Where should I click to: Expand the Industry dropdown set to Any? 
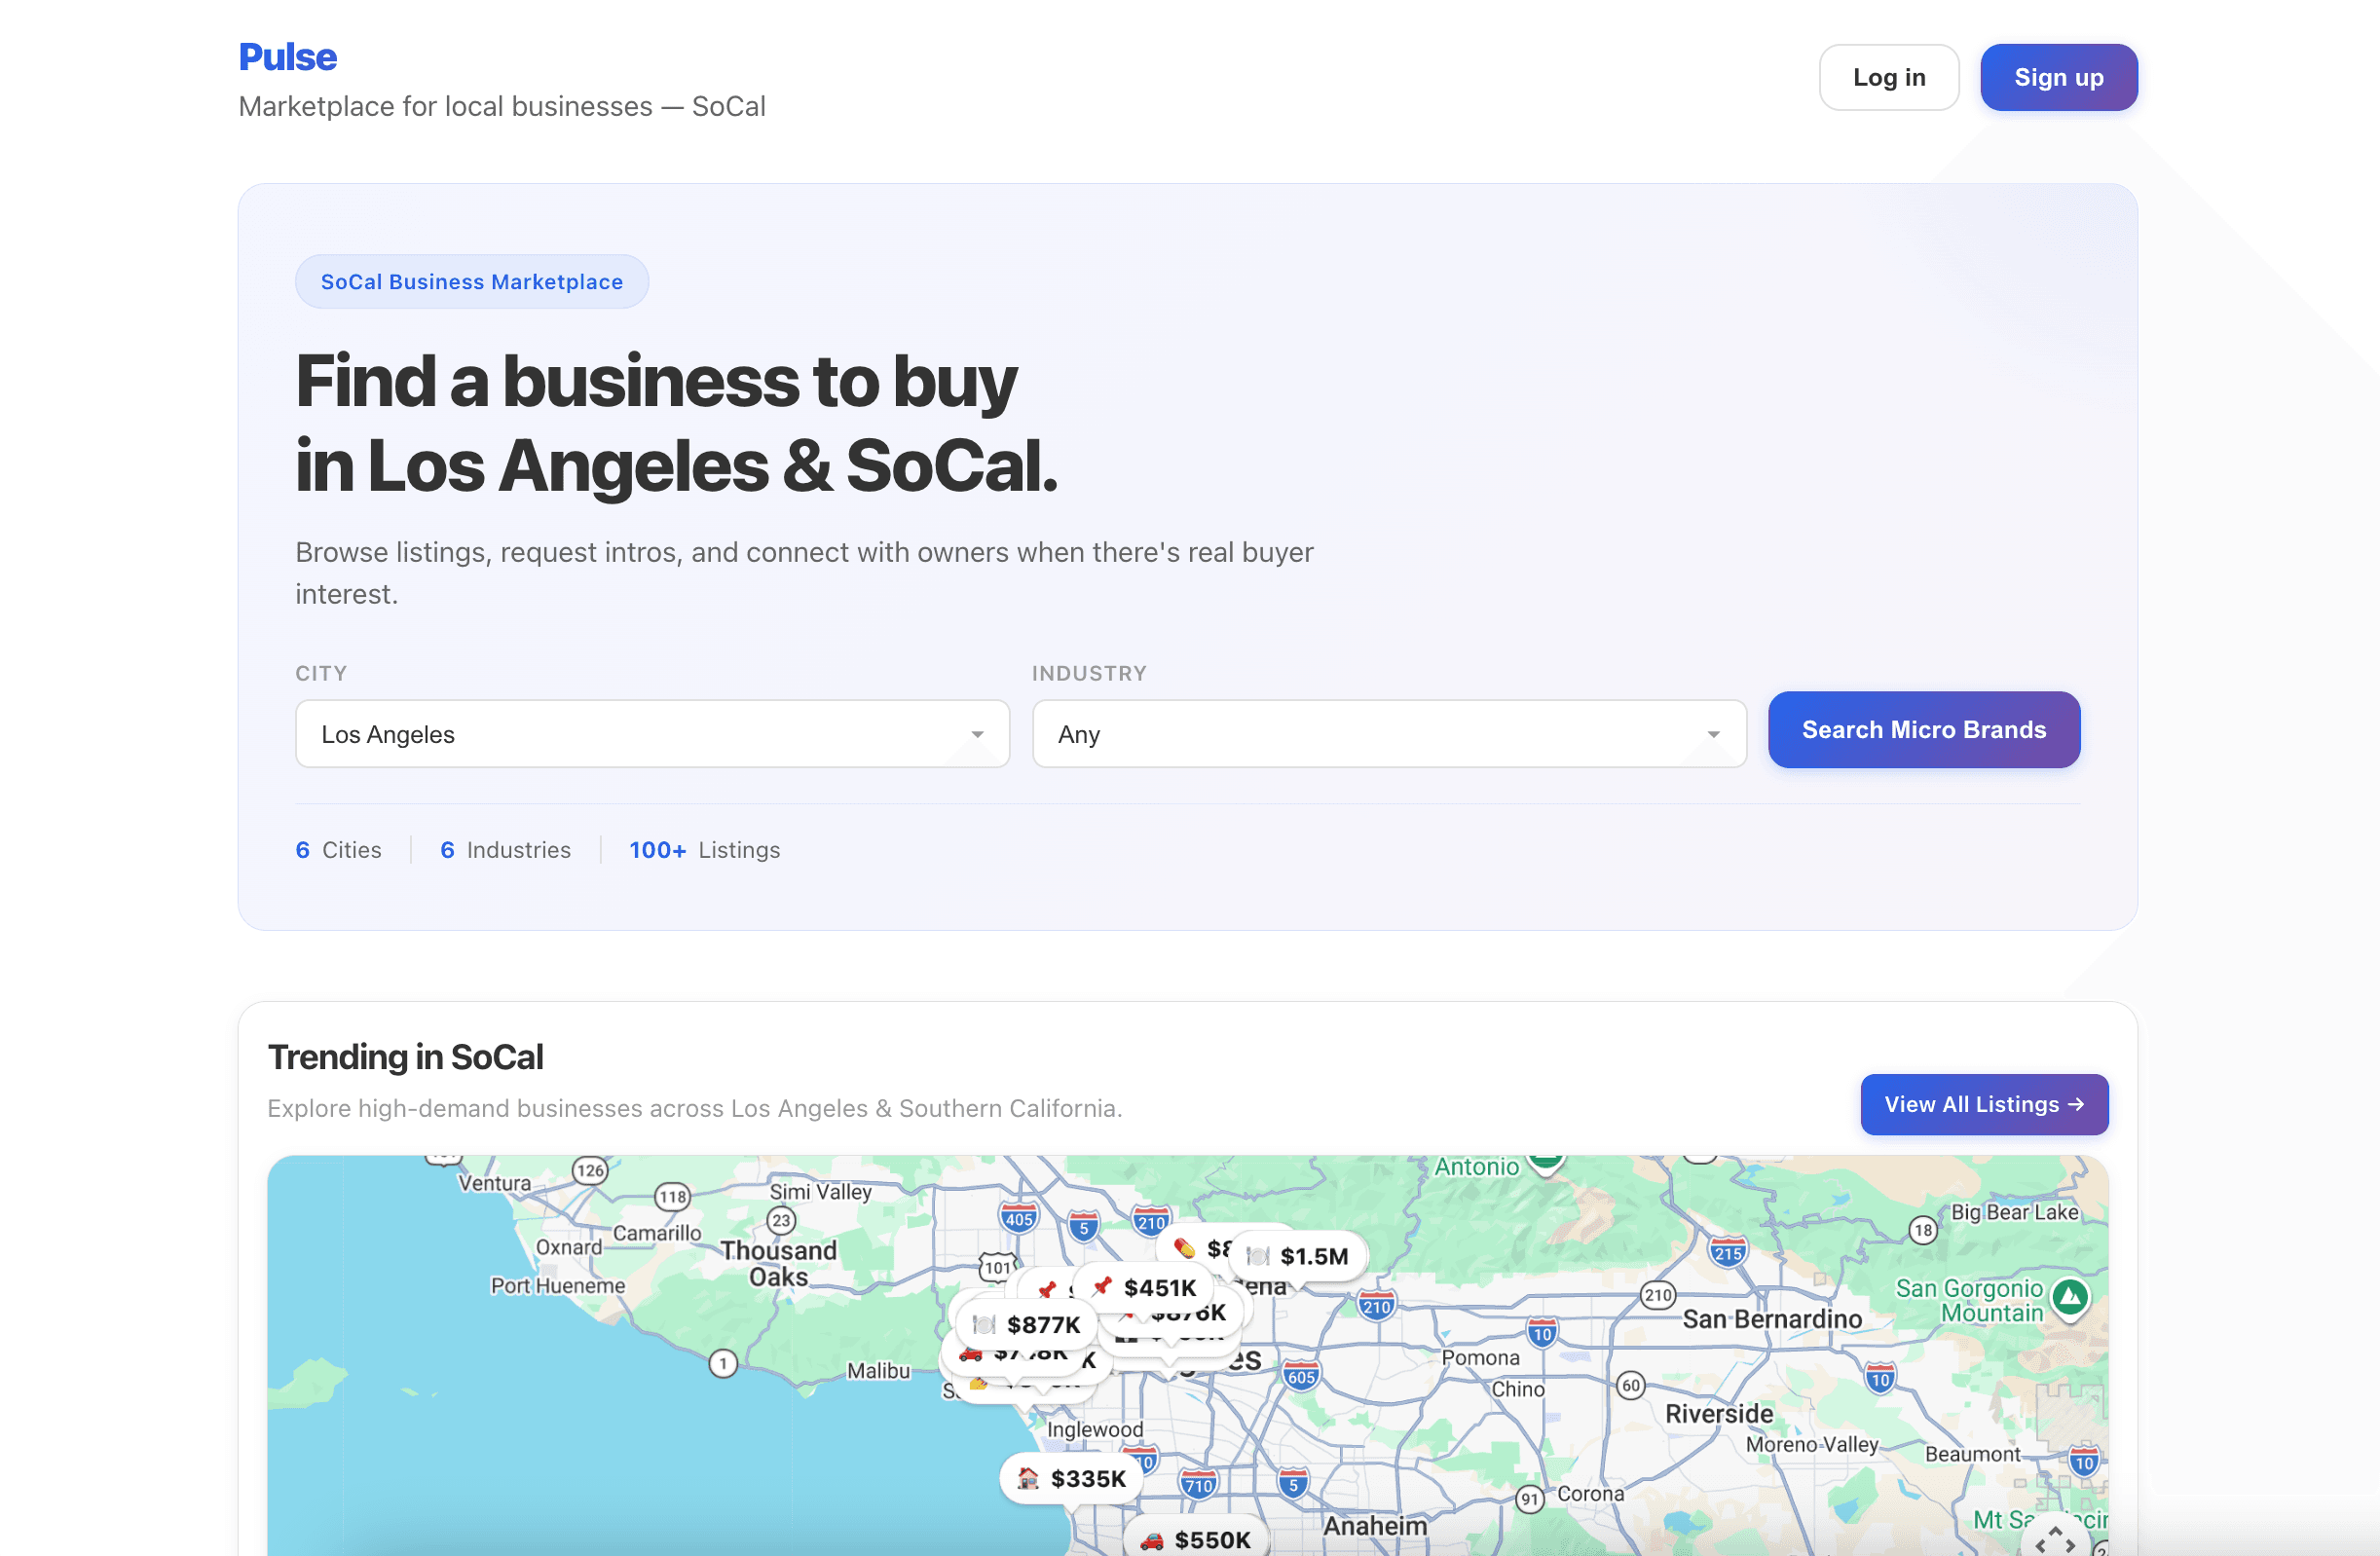click(1388, 733)
